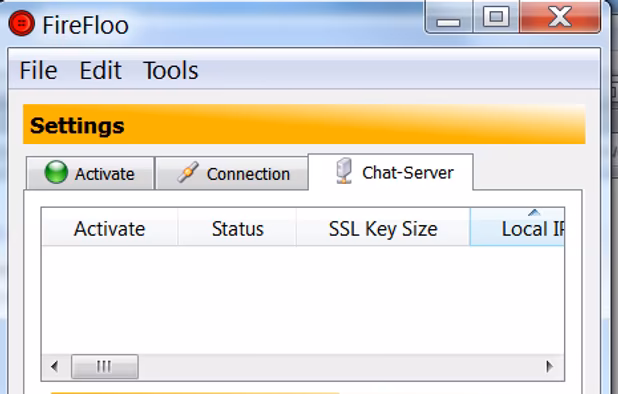Sort by the SSL Key Size column
618x394 pixels.
pos(383,227)
